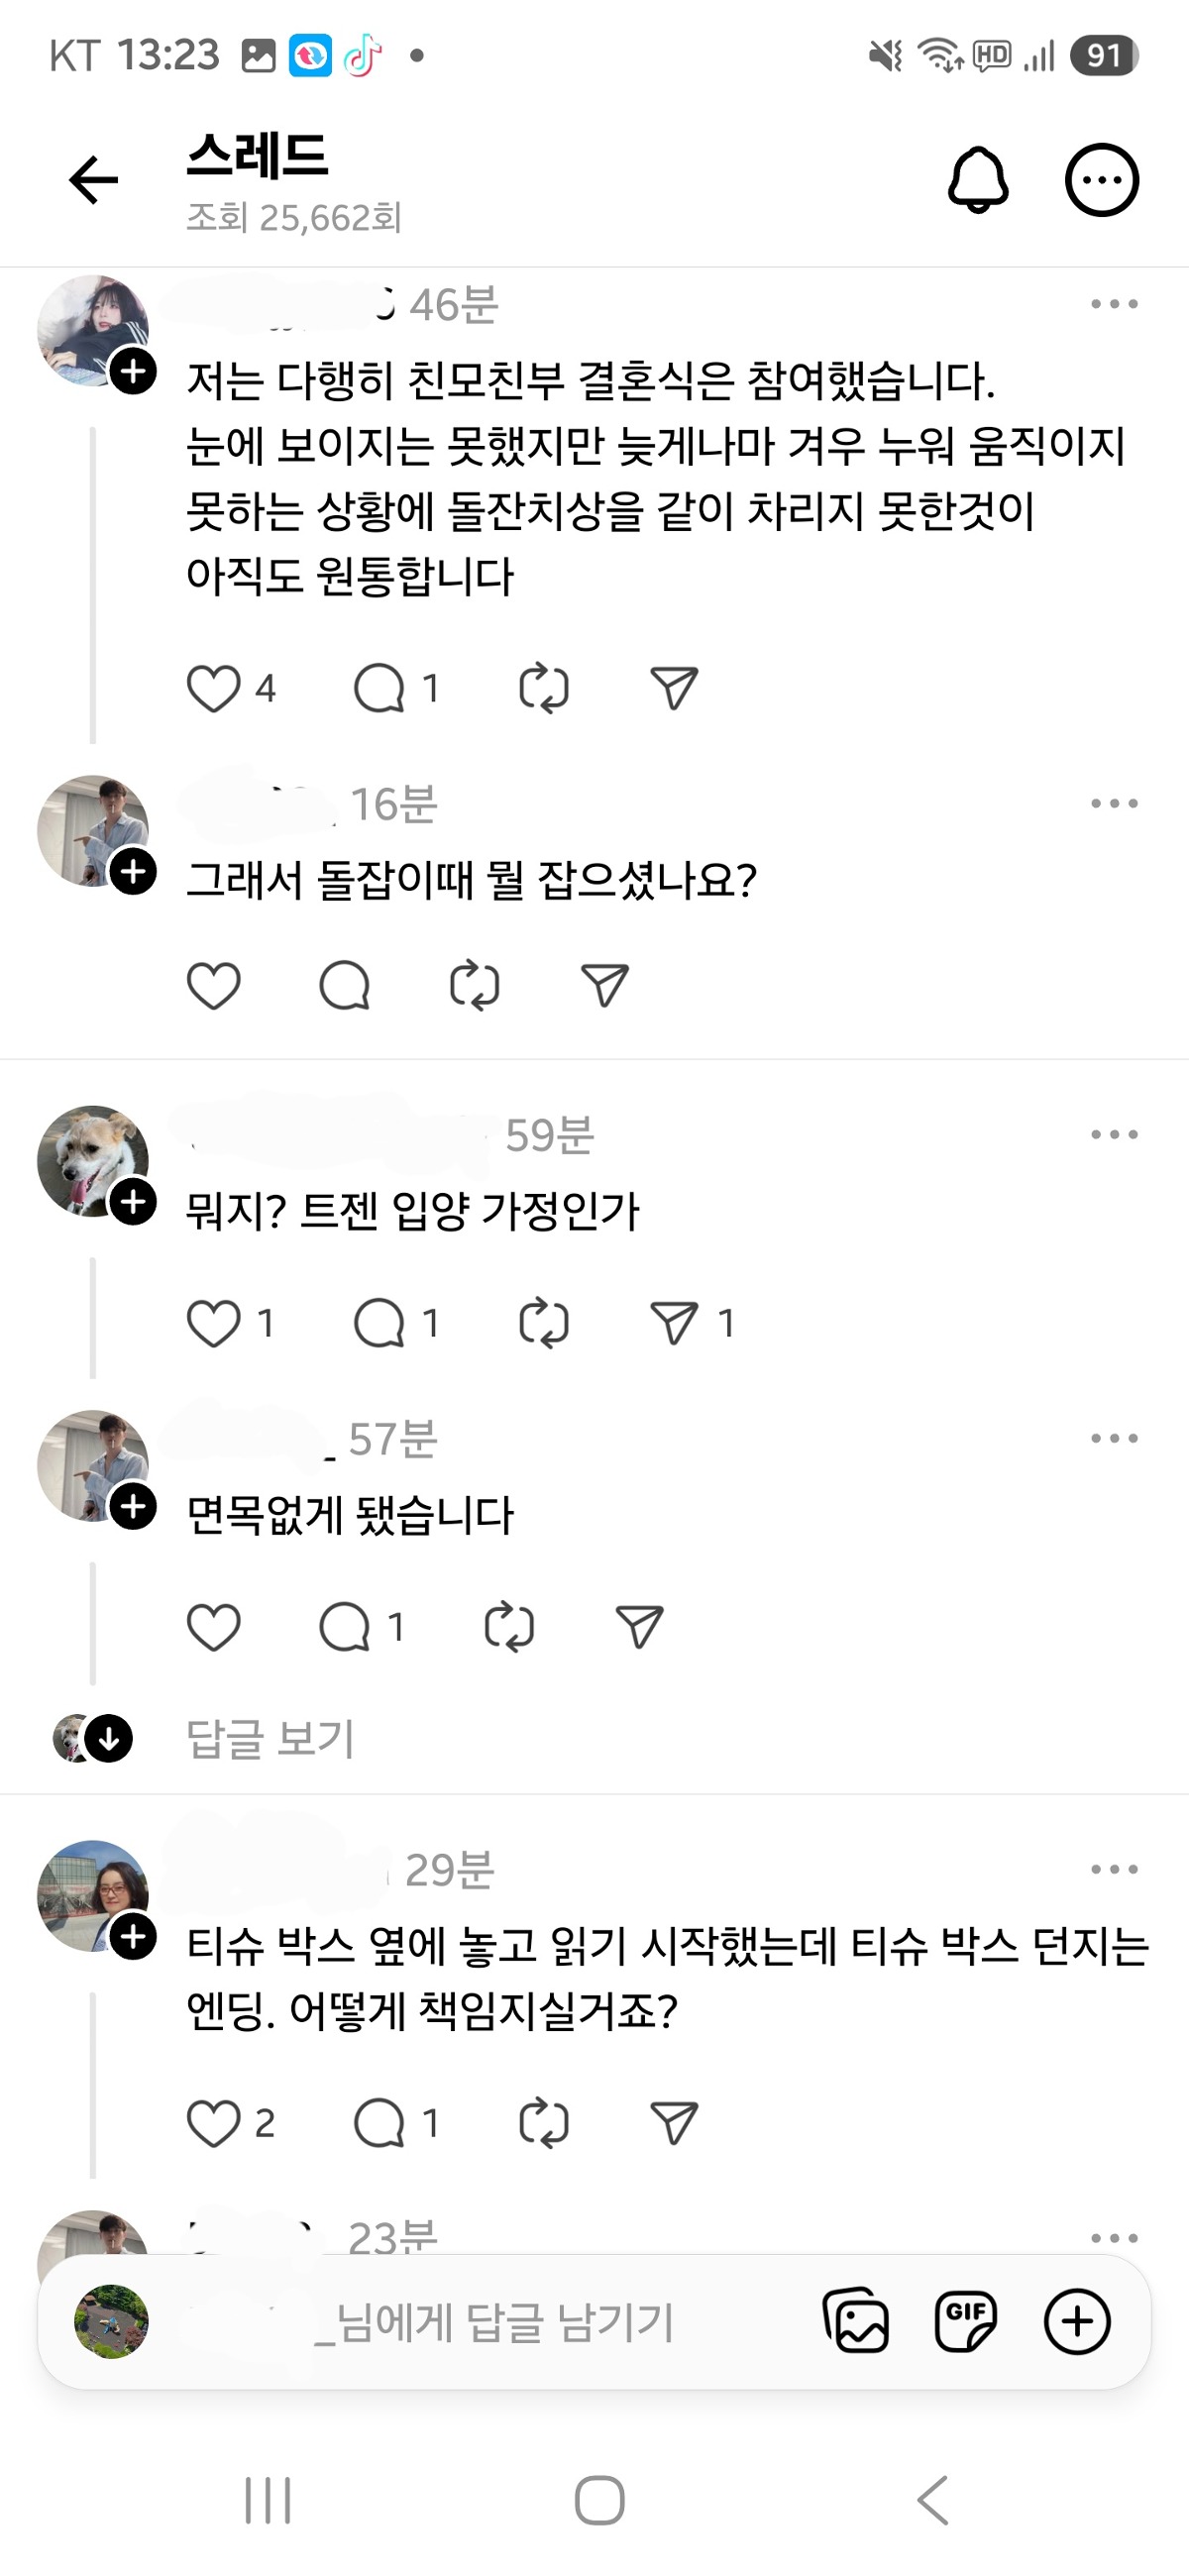Open more options for the 57분 reply
Viewport: 1189px width, 2576px height.
pos(1114,1439)
